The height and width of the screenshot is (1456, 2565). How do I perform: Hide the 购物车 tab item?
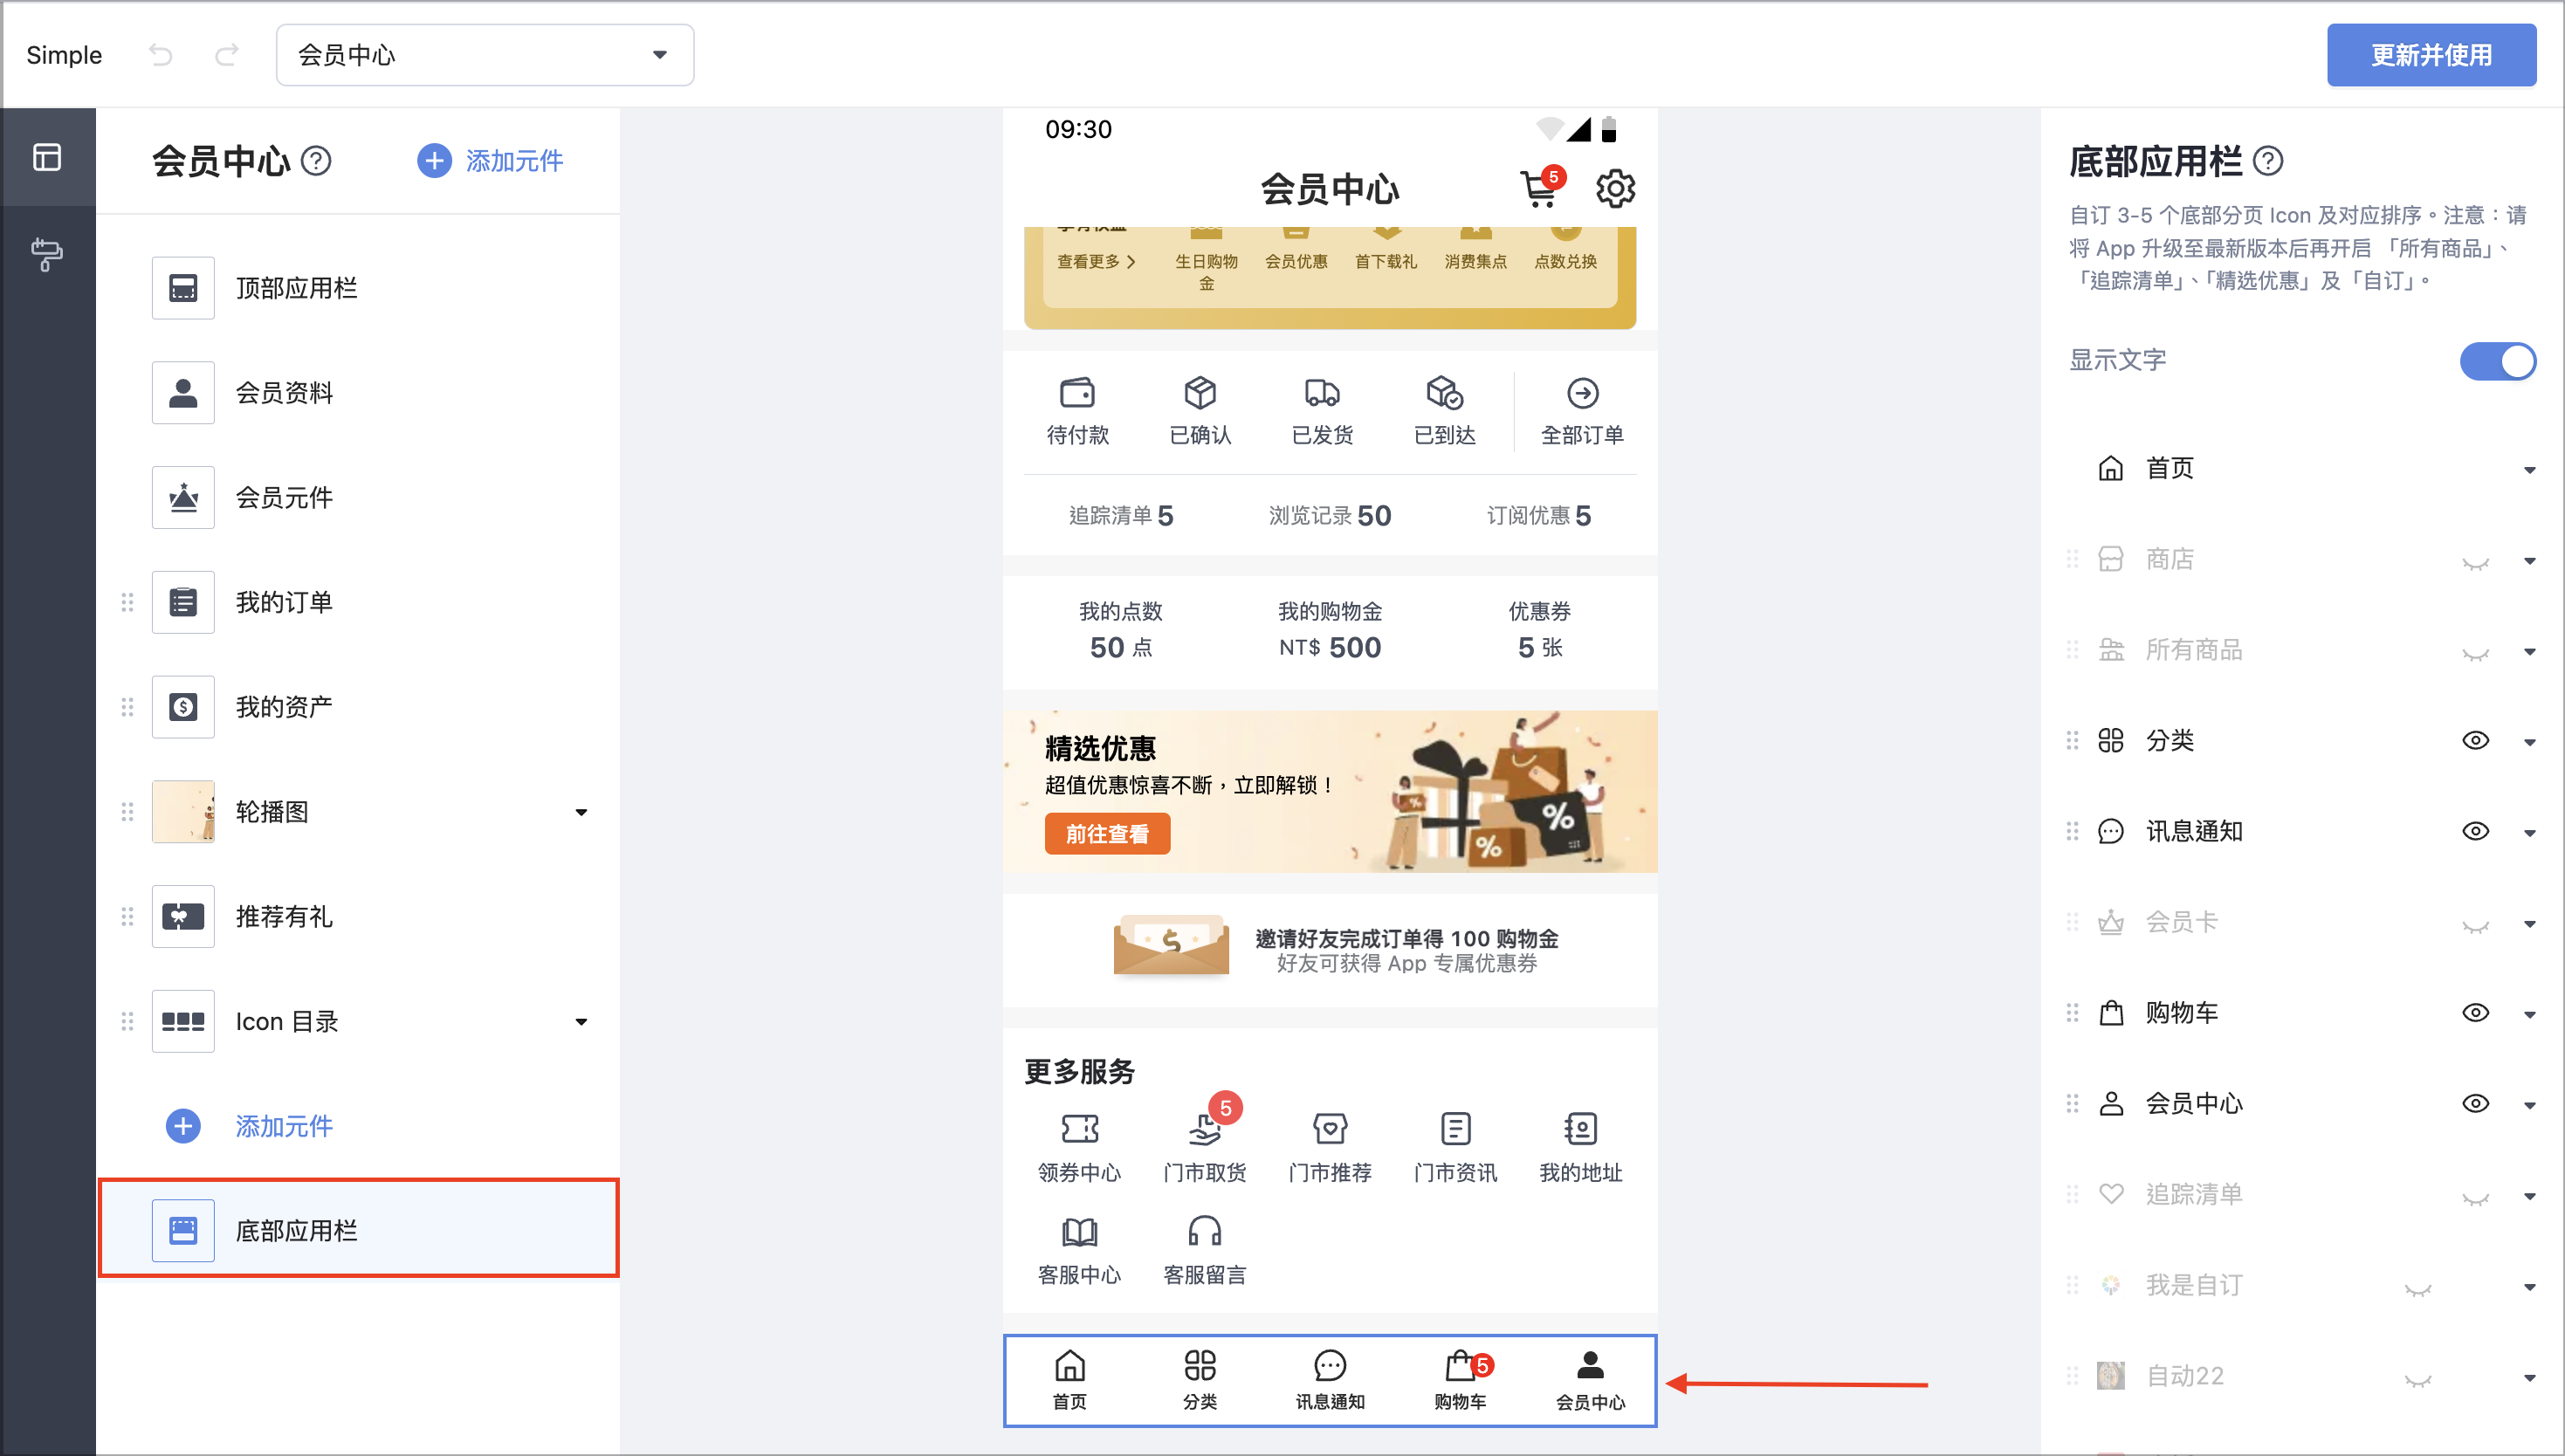click(2475, 1013)
